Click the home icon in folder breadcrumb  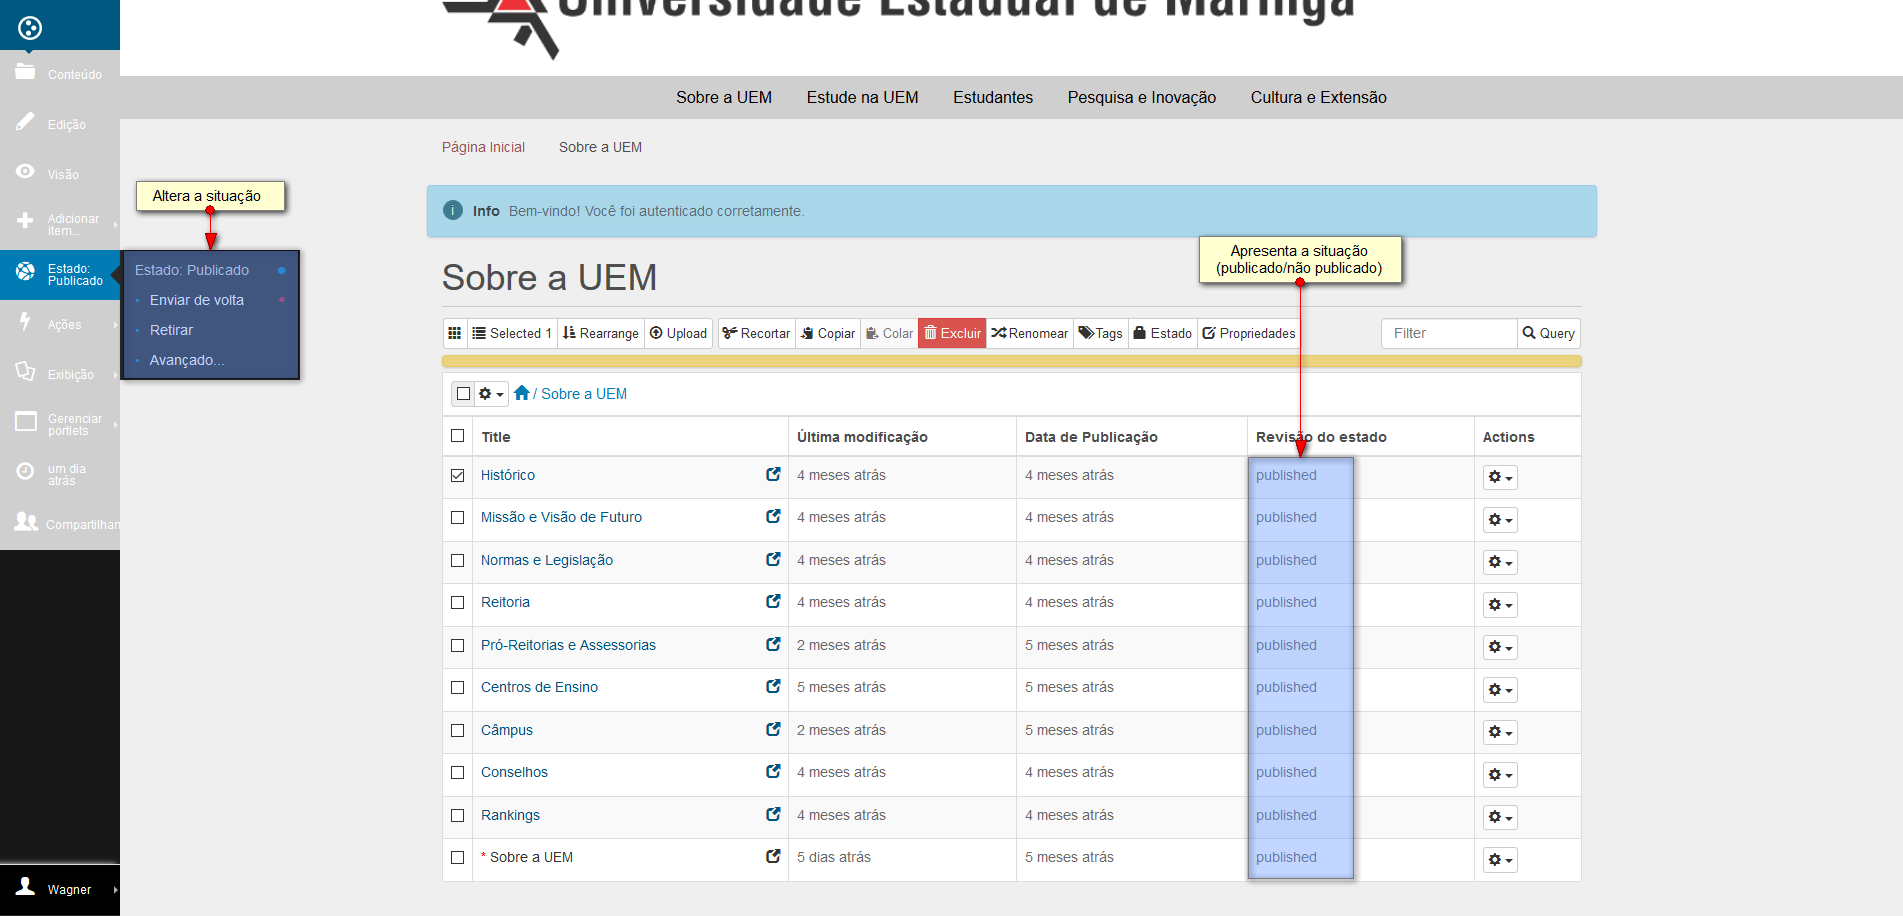coord(522,393)
